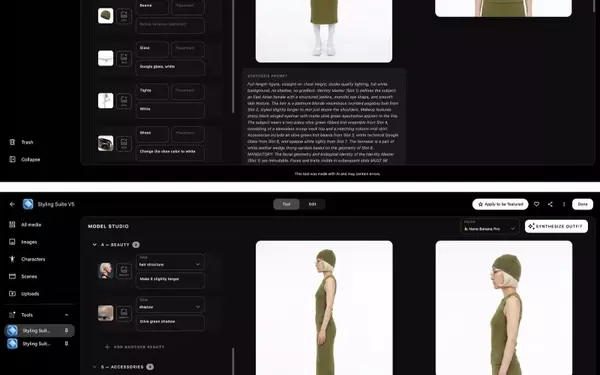Open the three-dot more options menu

[x=564, y=204]
